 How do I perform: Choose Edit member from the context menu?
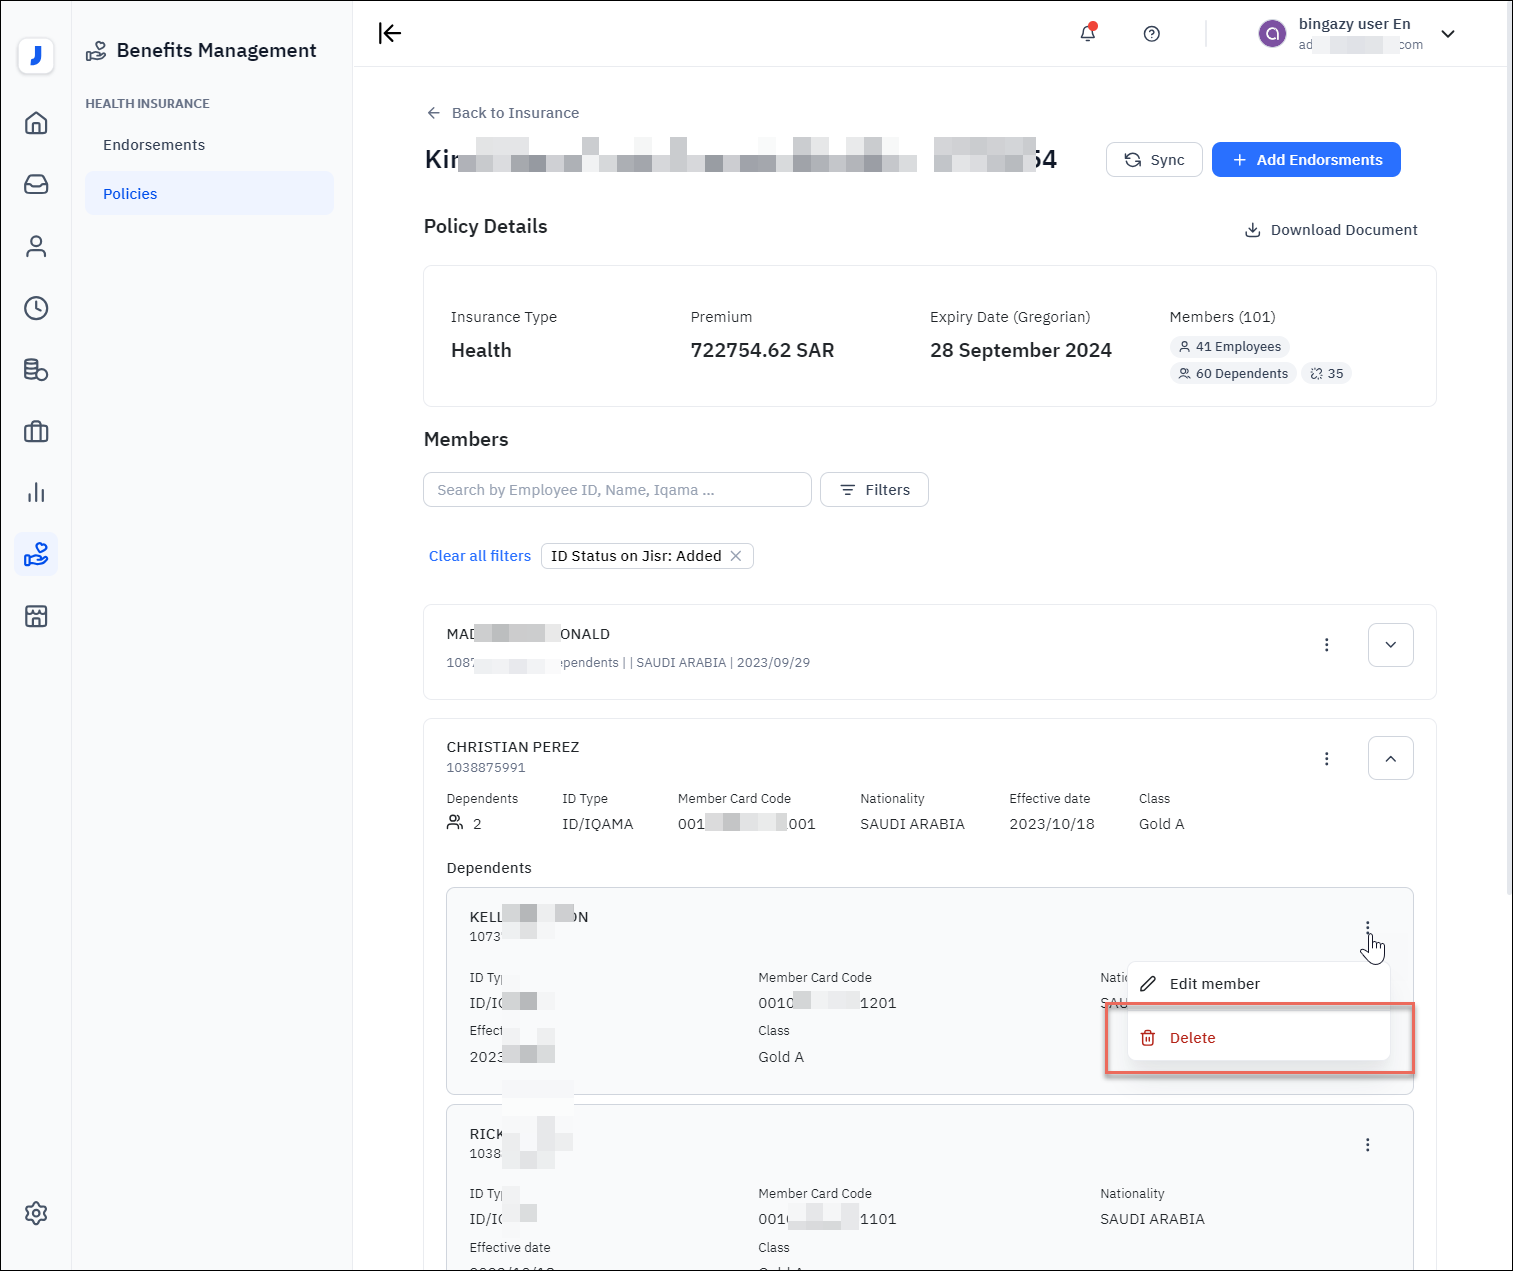pyautogui.click(x=1214, y=984)
